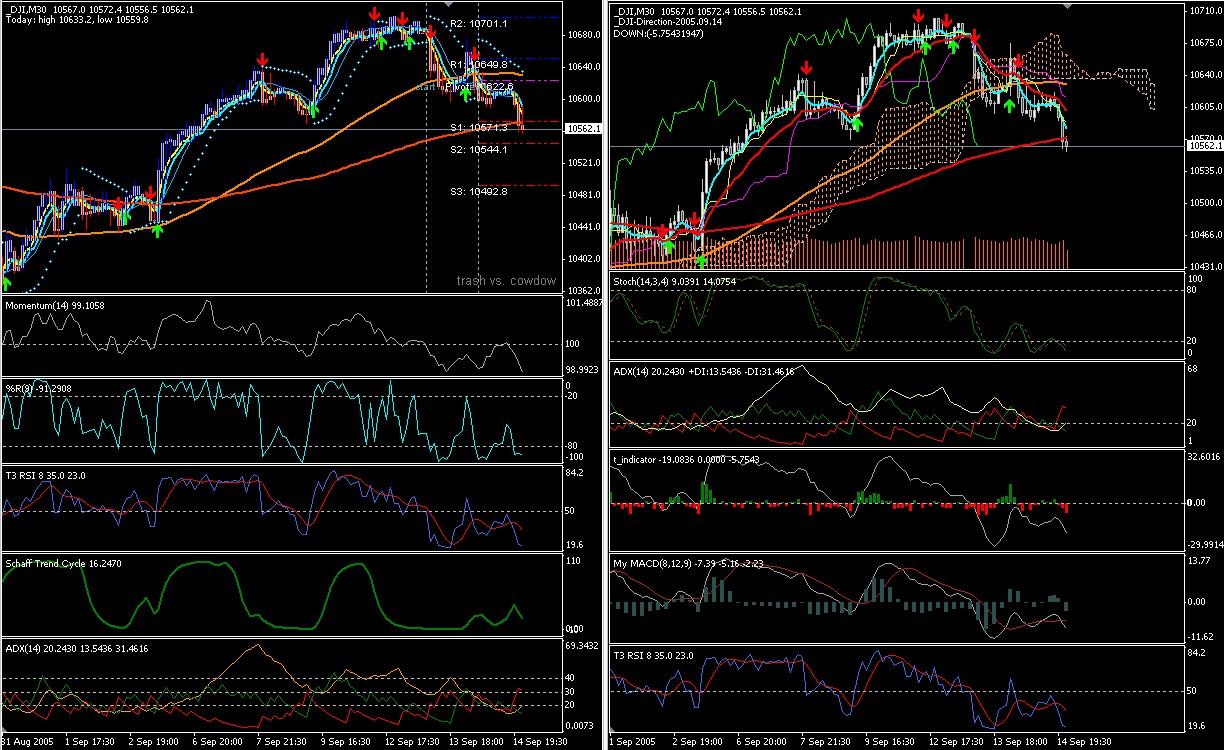Click the -11.62 MACD scale value
Screen dimensions: 1225x750
1201,637
